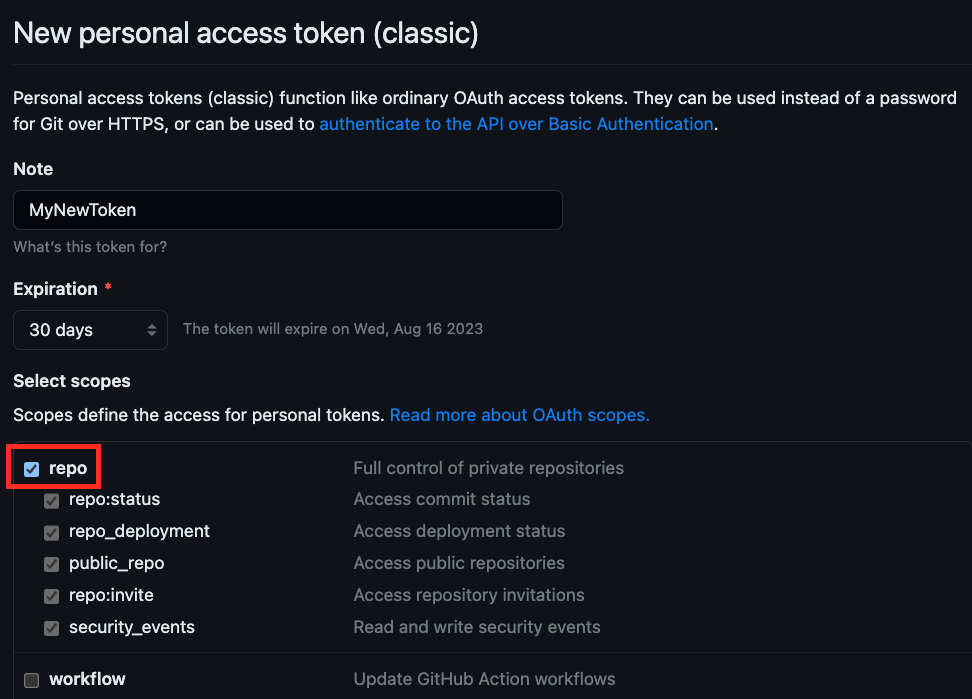Toggle the repo:invite checkbox
This screenshot has height=699, width=972.
(52, 596)
